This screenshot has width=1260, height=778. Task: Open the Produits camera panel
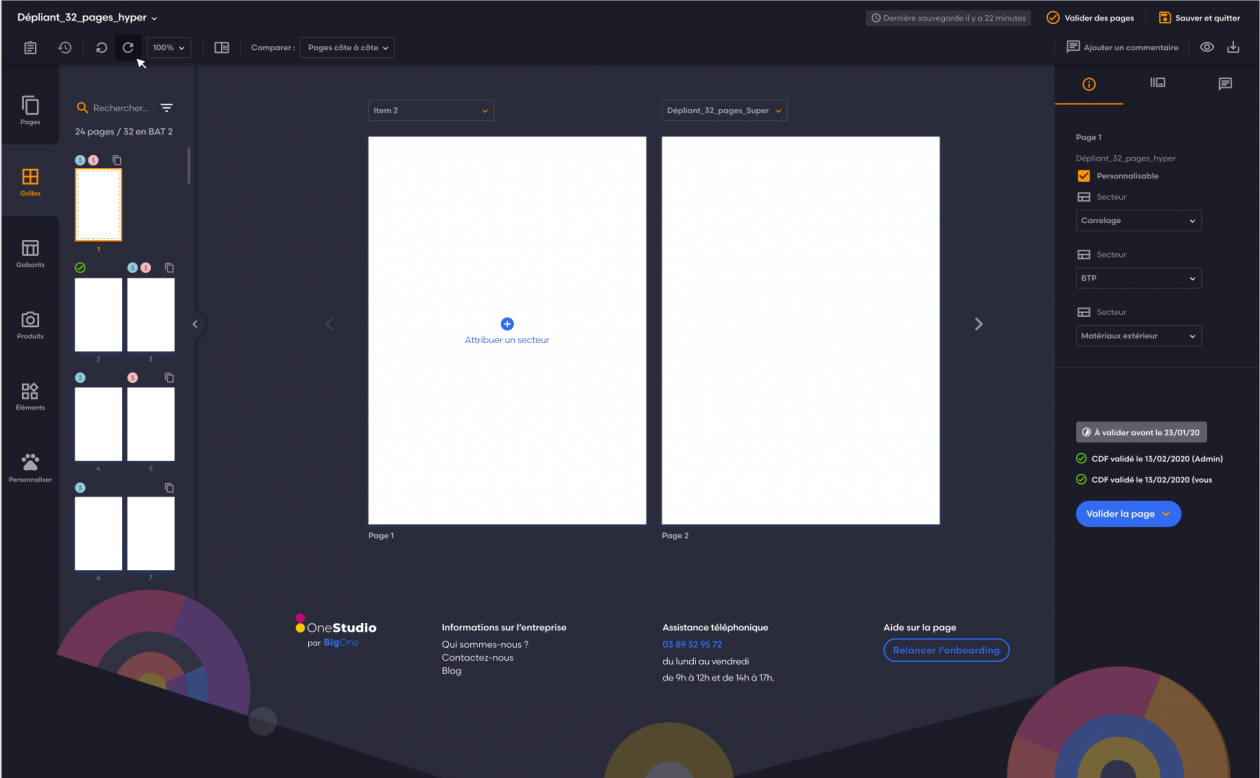point(30,325)
